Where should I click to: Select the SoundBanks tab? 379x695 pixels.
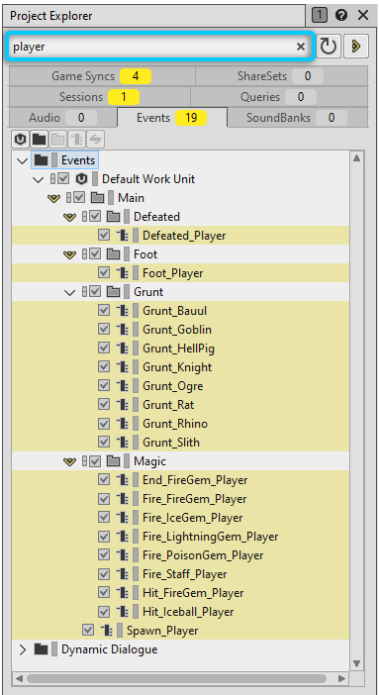coord(297,118)
